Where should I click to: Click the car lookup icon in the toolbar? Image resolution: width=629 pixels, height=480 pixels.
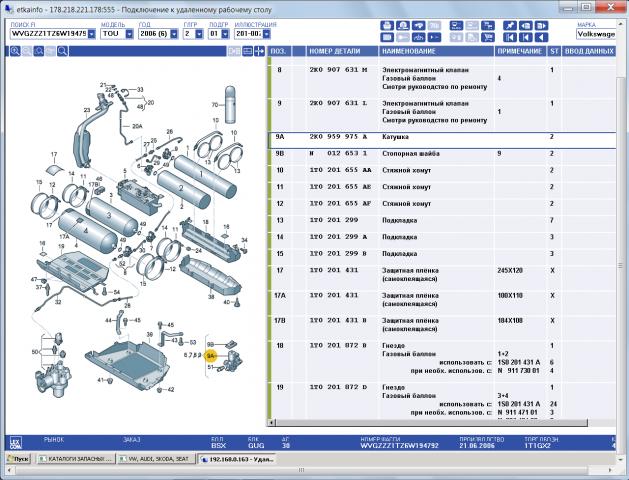click(418, 26)
